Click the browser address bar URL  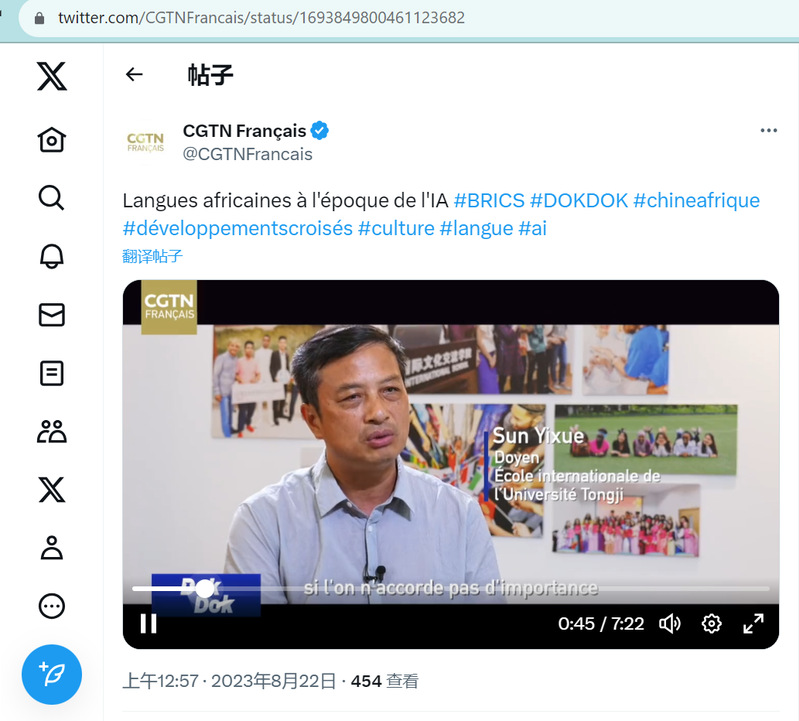tap(261, 18)
